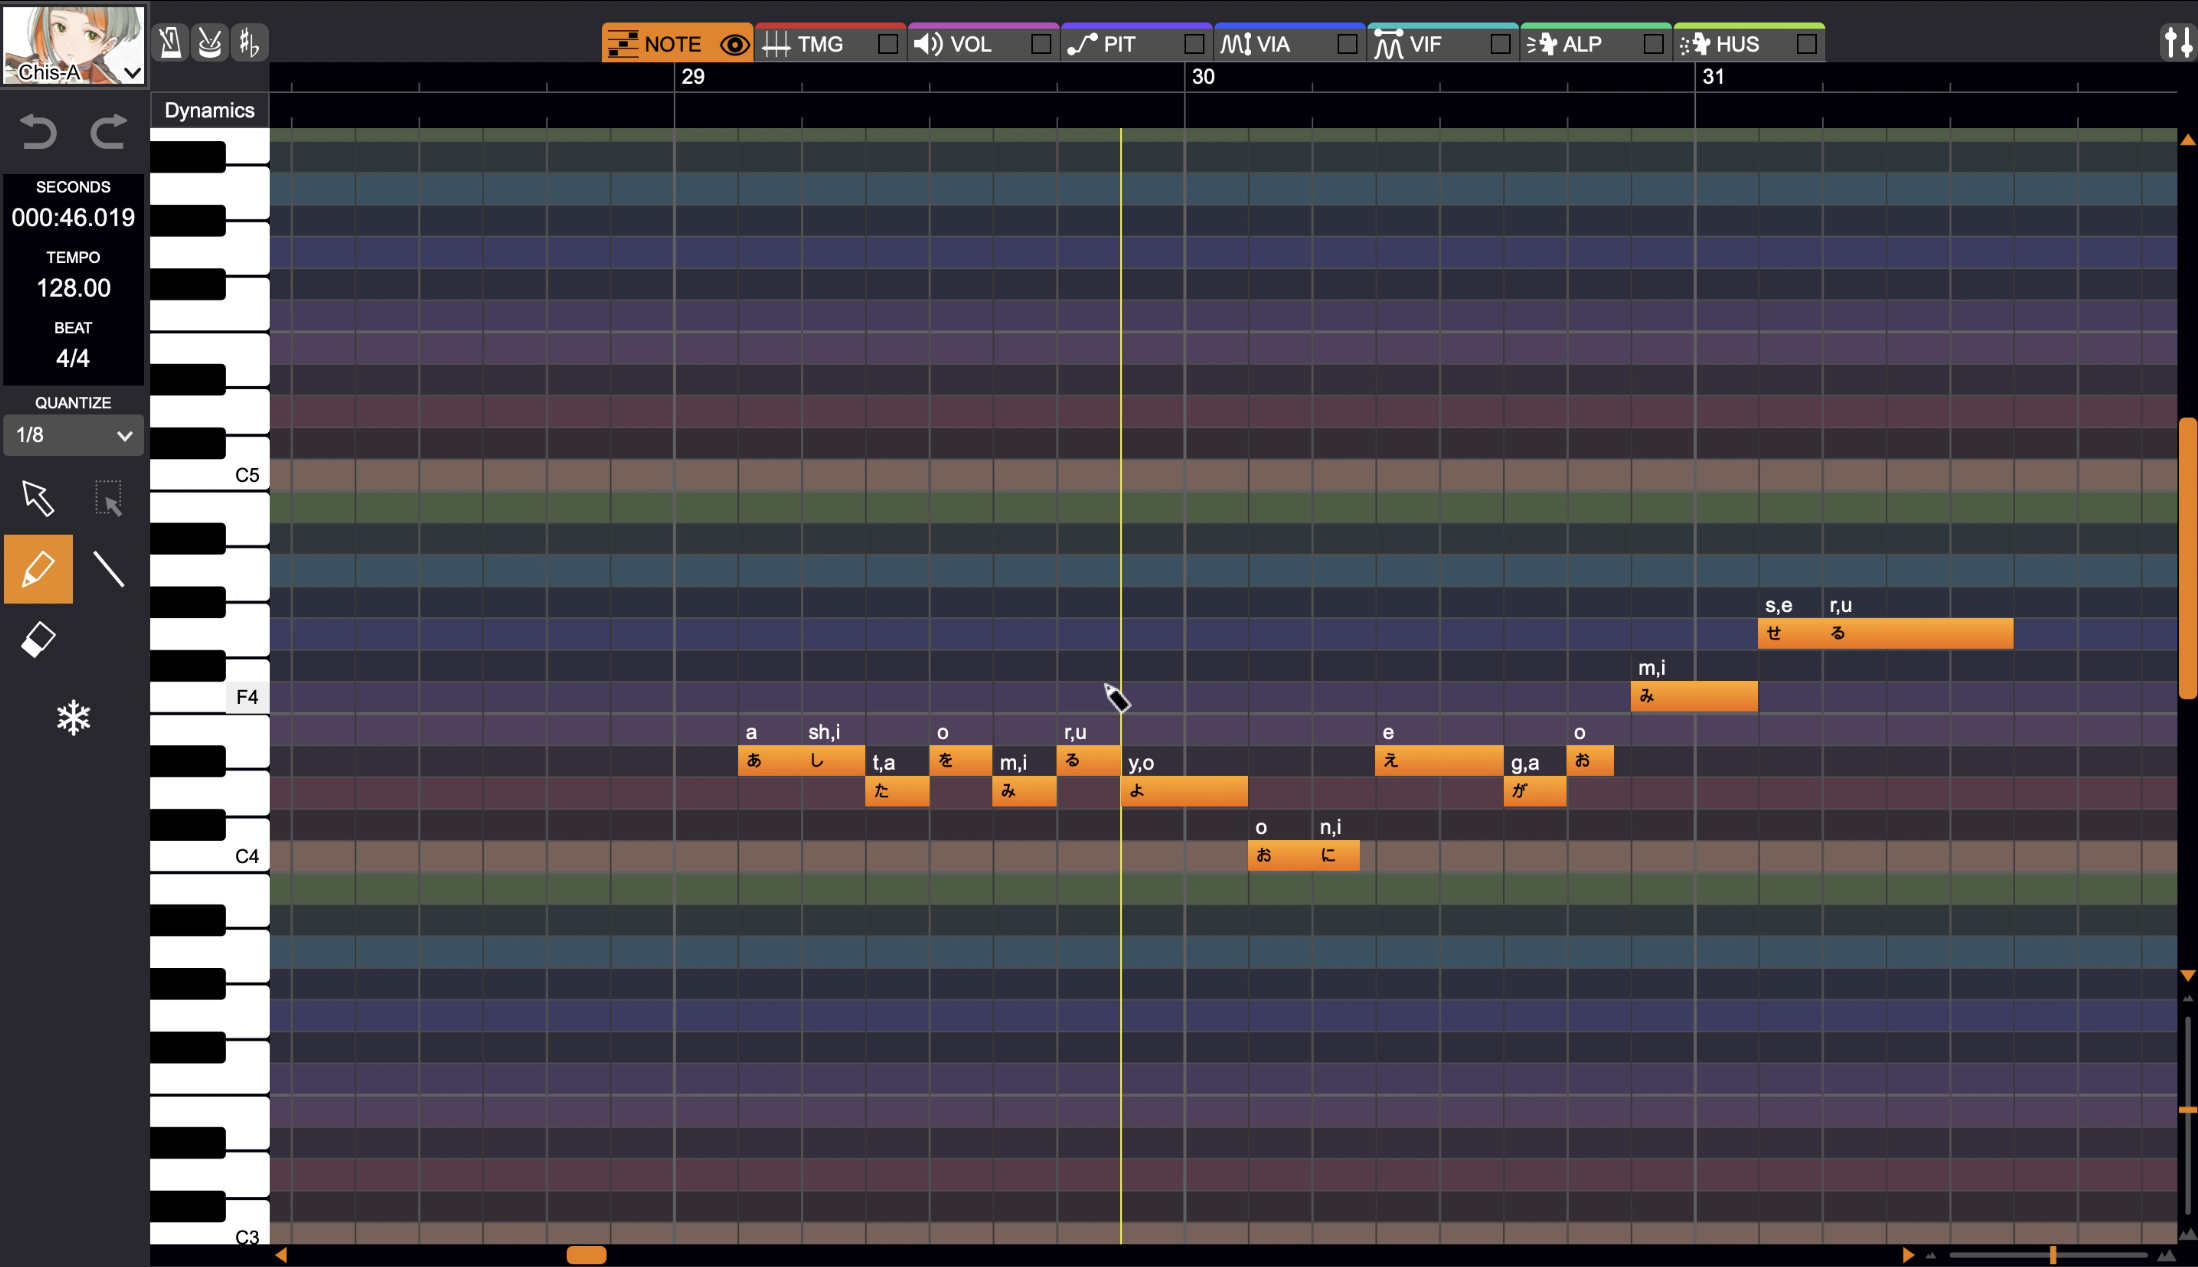Screen dimensions: 2198x1267
Task: Toggle the NOTE eye visibility
Action: pos(734,45)
